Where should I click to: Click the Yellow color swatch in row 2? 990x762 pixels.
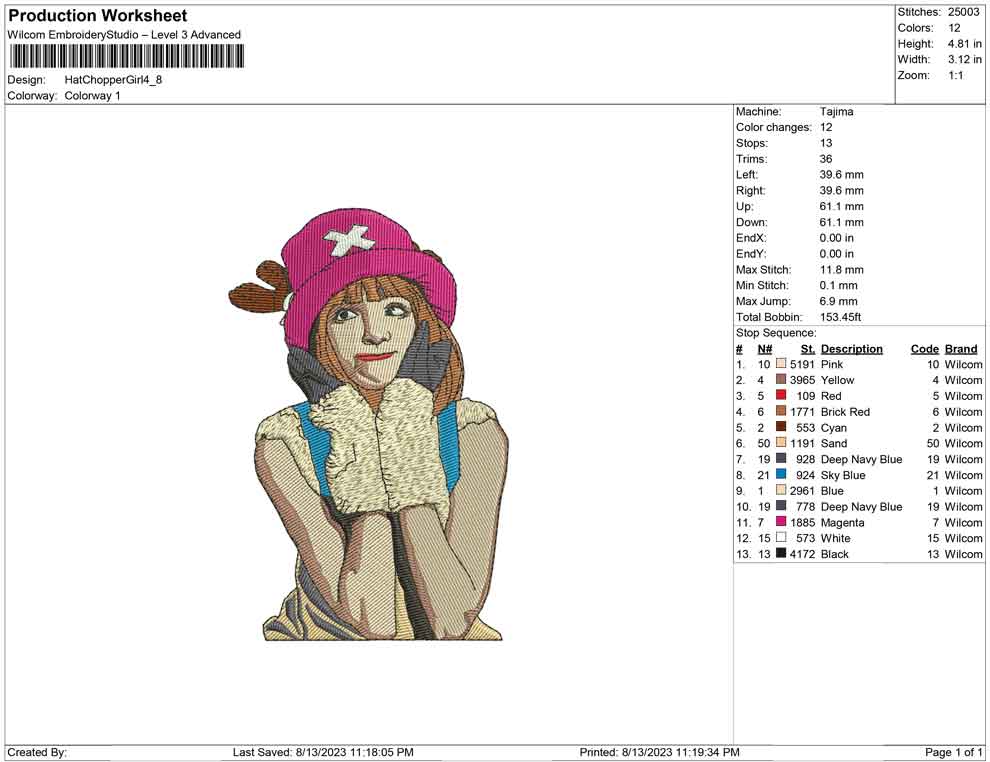(x=781, y=379)
